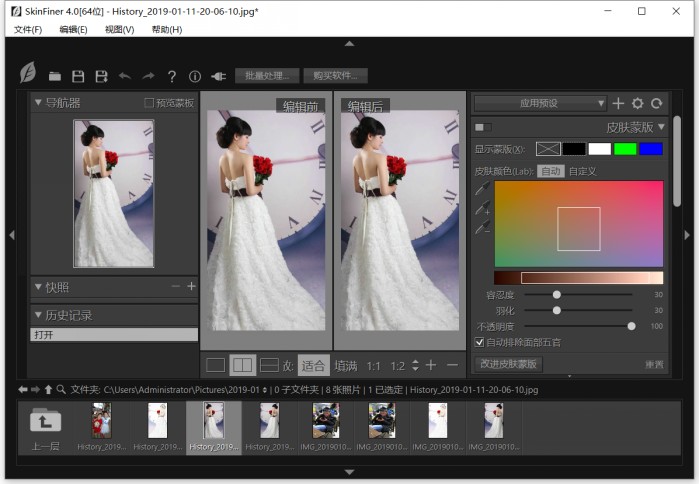Select the side-by-side split view icon
The image size is (699, 484).
242,366
